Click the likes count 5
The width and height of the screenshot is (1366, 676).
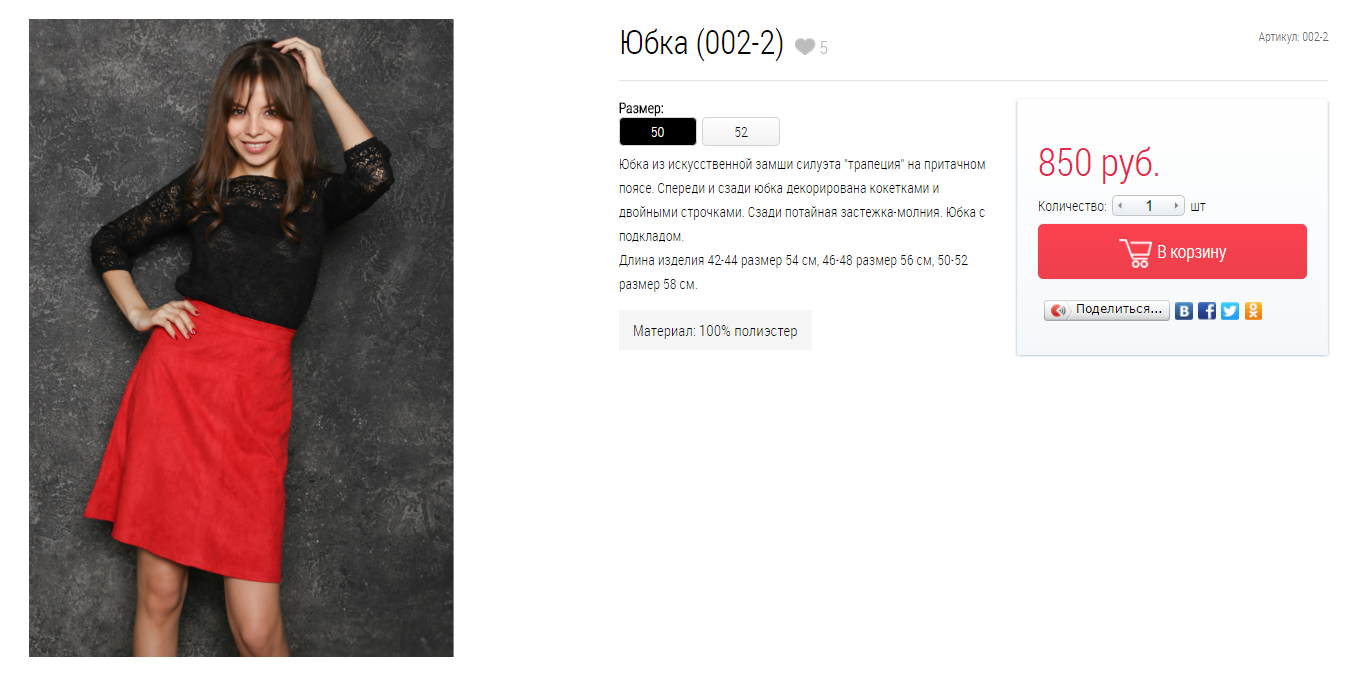(824, 48)
